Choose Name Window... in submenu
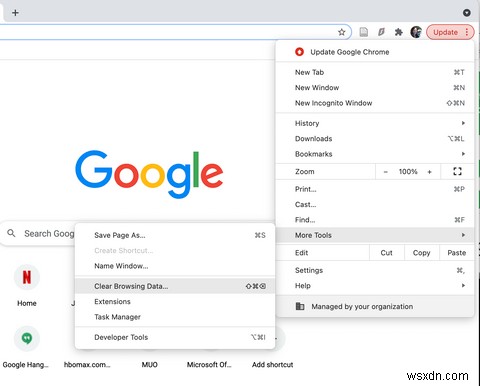 coord(175,266)
